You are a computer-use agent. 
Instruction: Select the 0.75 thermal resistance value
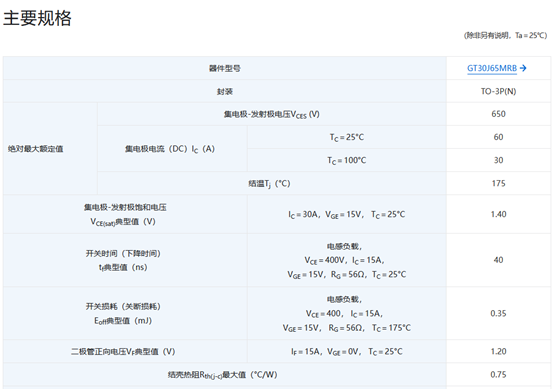pos(498,375)
